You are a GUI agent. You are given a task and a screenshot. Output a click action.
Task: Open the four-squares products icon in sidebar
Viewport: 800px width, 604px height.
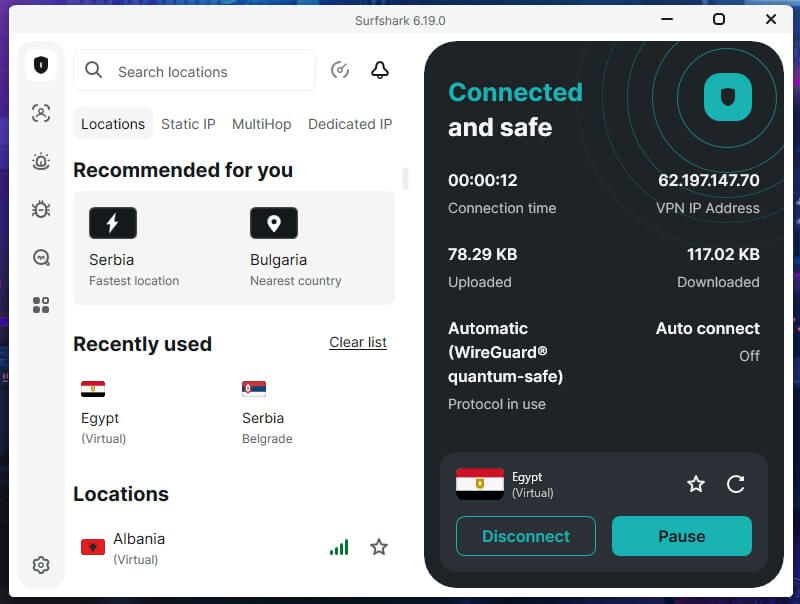(41, 305)
